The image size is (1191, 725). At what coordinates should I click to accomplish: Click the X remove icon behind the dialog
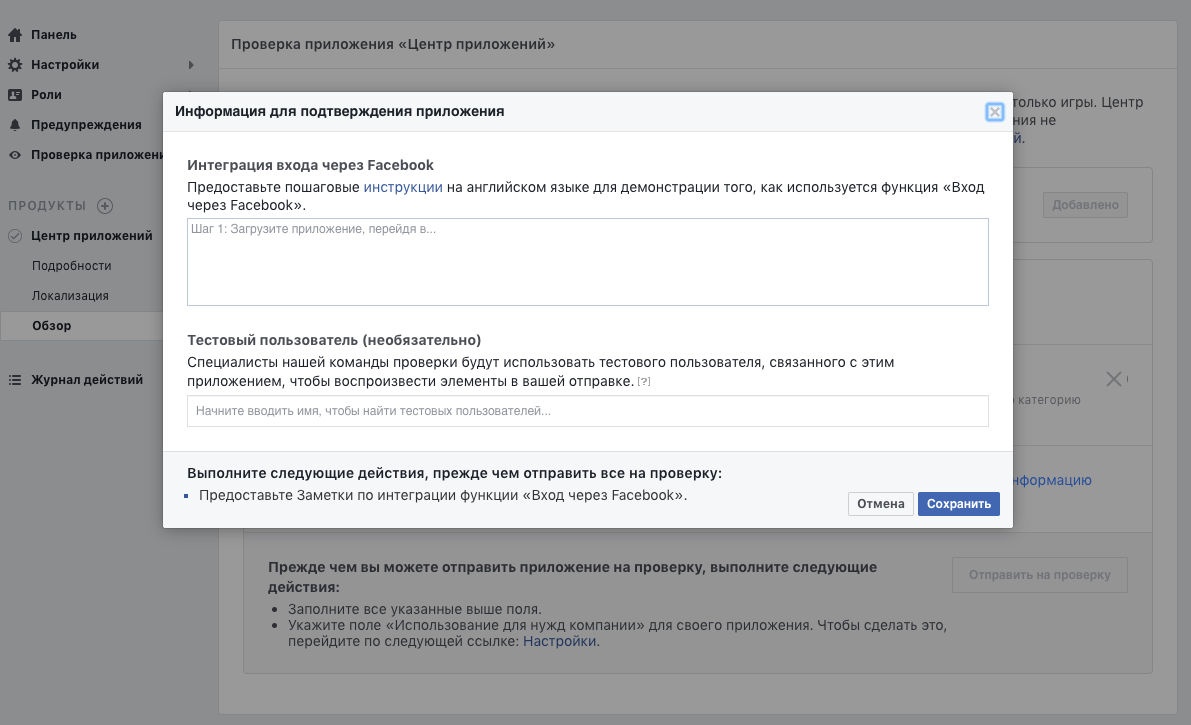(1114, 379)
